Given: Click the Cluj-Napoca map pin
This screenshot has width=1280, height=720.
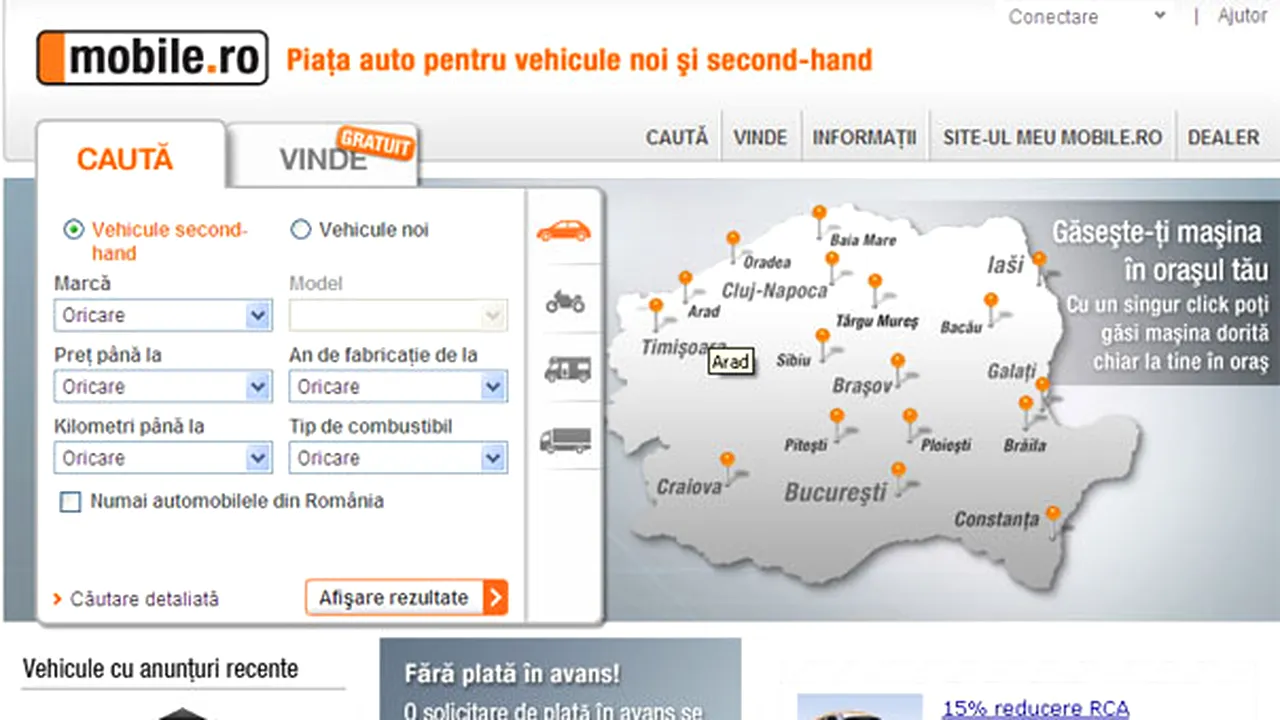Looking at the screenshot, I should [832, 260].
